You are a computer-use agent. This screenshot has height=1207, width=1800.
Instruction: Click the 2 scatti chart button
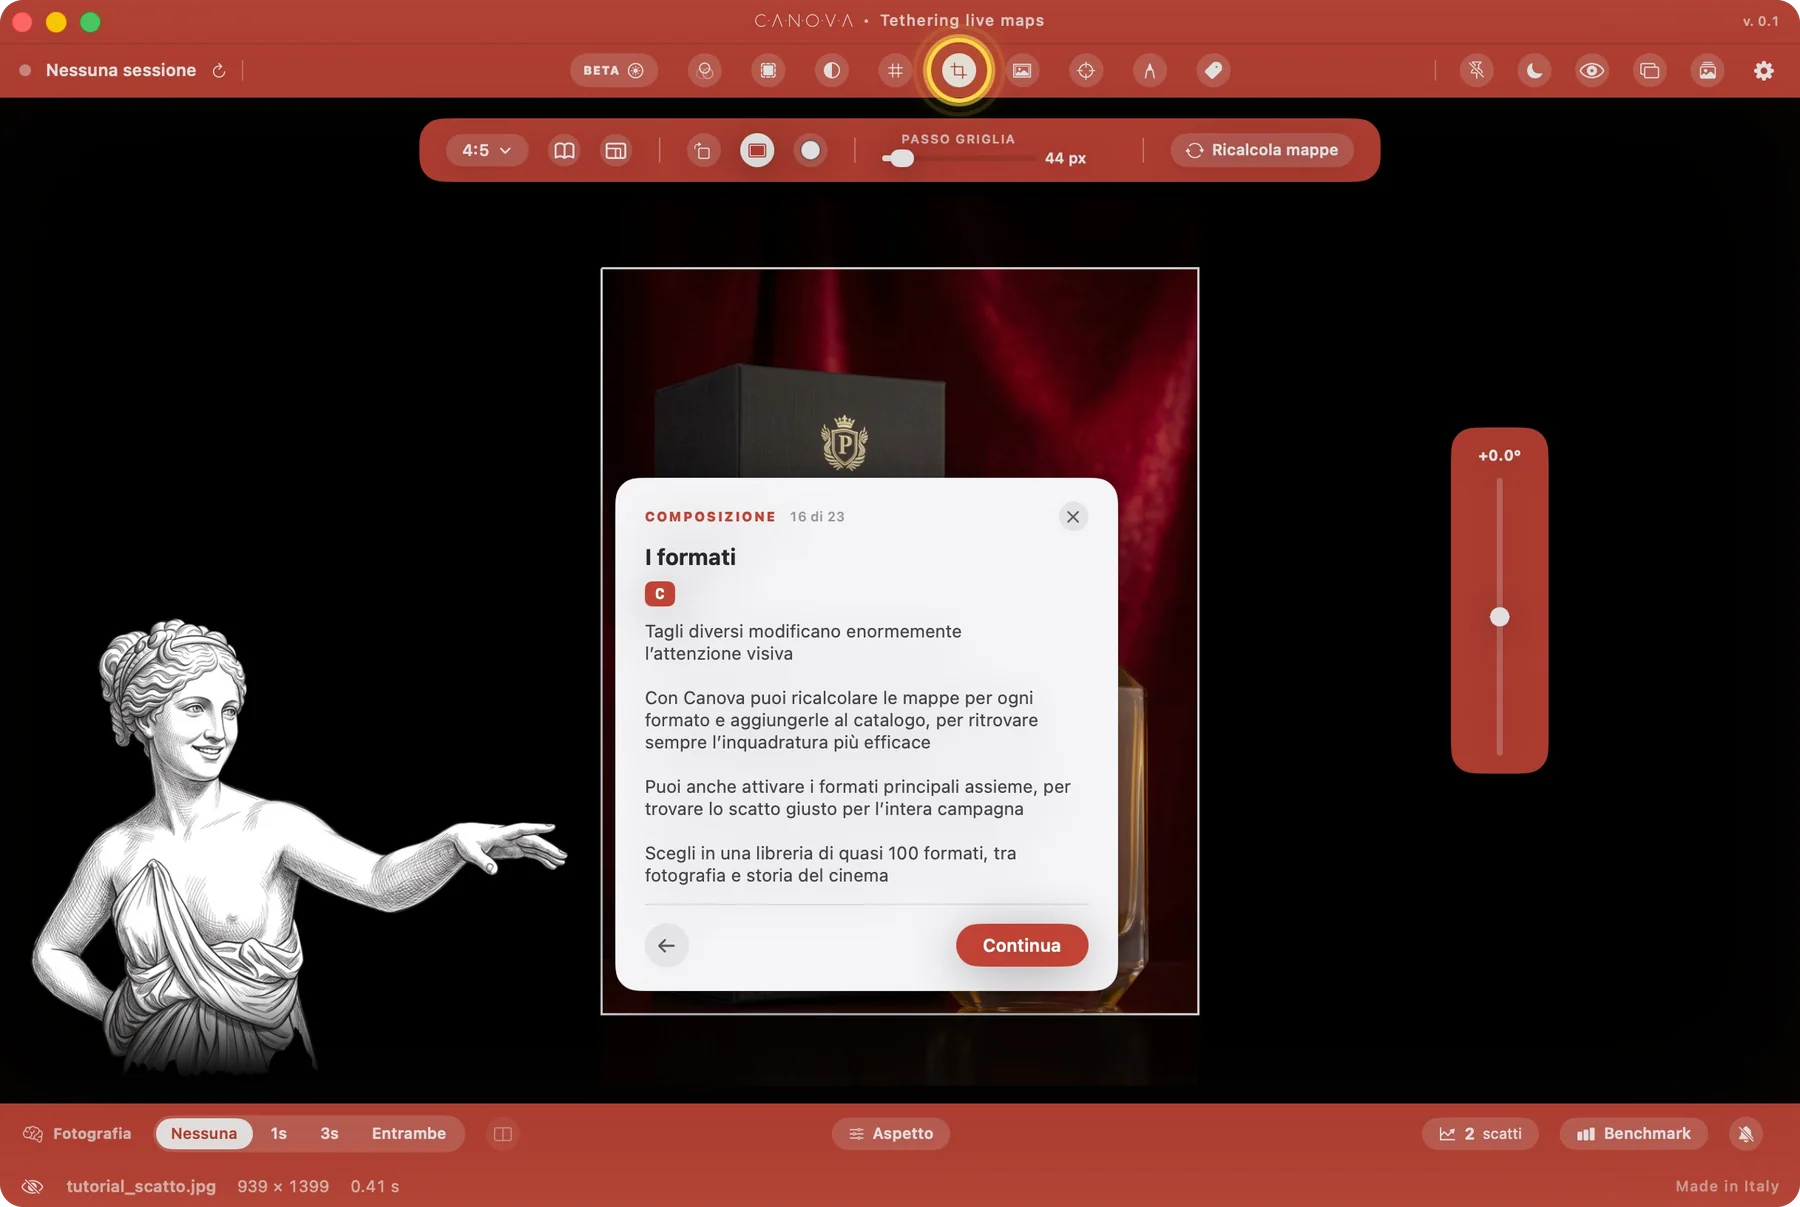pyautogui.click(x=1480, y=1133)
